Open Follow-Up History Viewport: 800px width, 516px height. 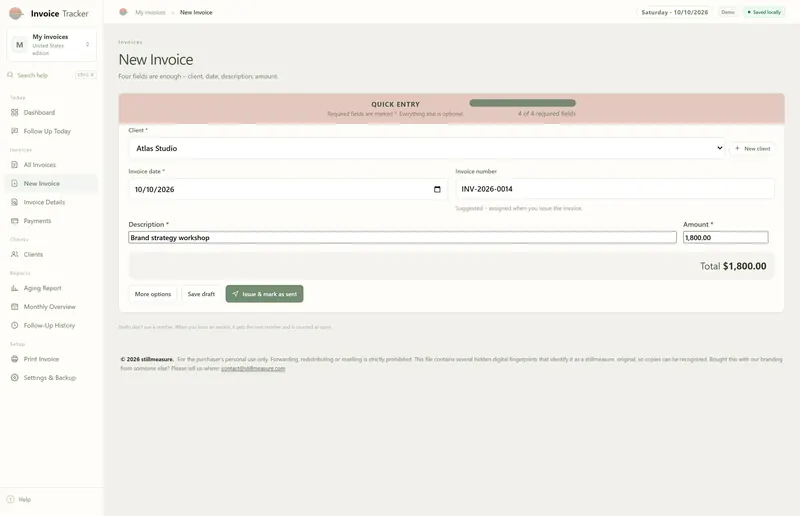point(51,325)
